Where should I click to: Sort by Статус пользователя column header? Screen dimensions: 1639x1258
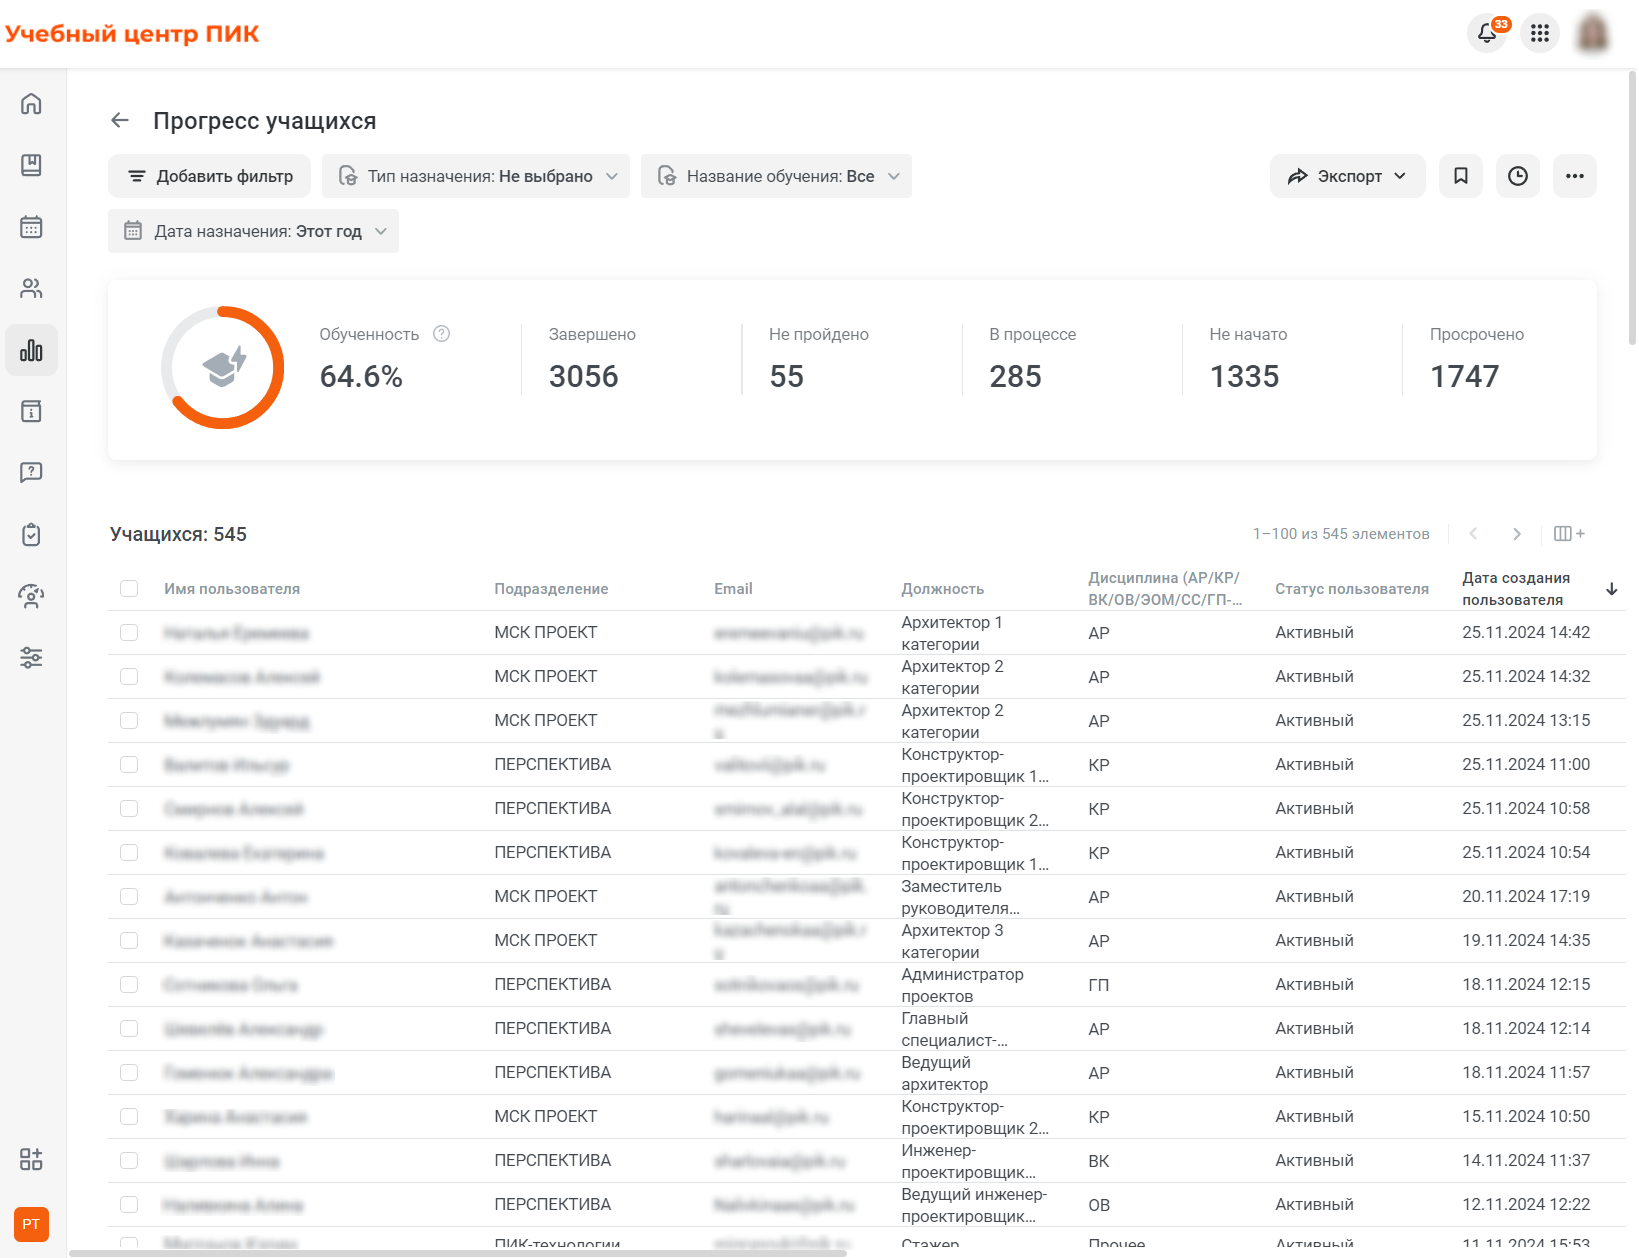click(x=1352, y=589)
